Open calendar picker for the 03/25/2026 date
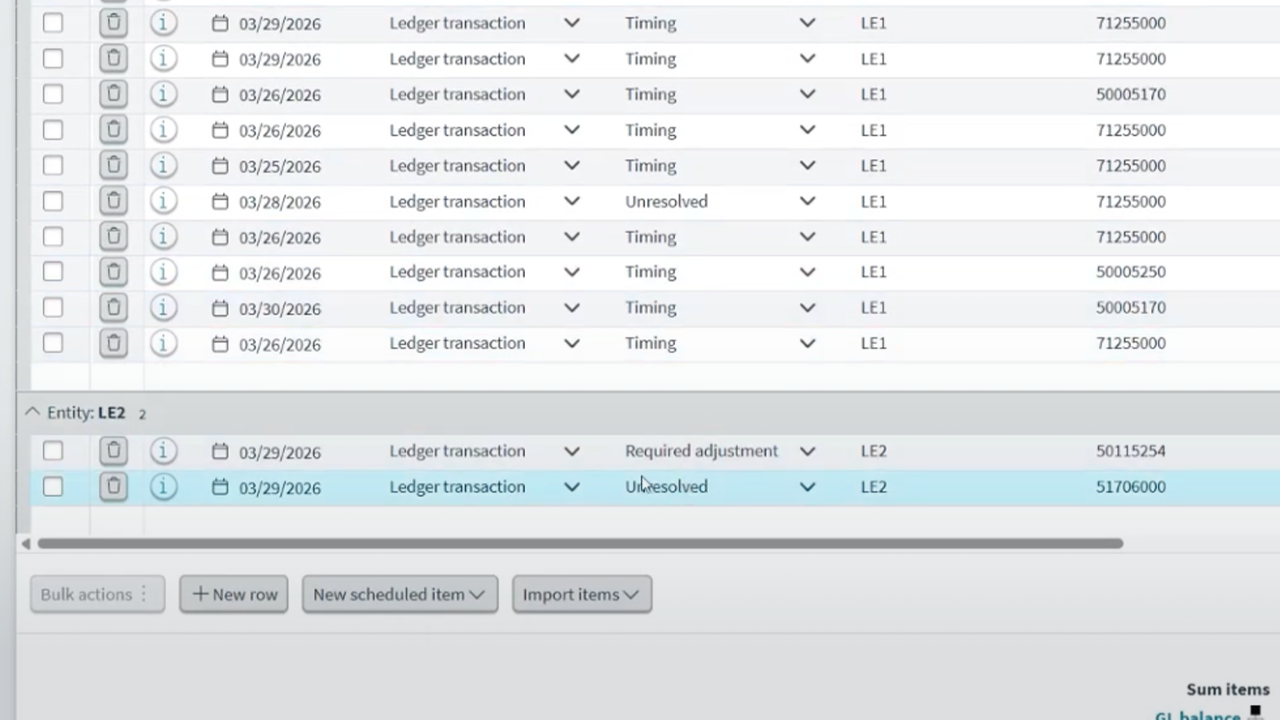Viewport: 1280px width, 720px height. coord(220,166)
